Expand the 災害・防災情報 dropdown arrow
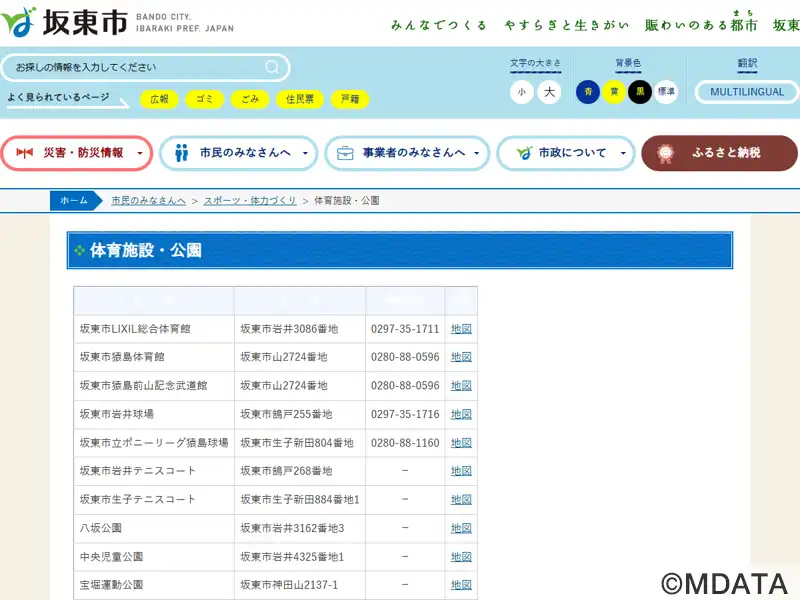Viewport: 800px width, 600px height. click(140, 154)
